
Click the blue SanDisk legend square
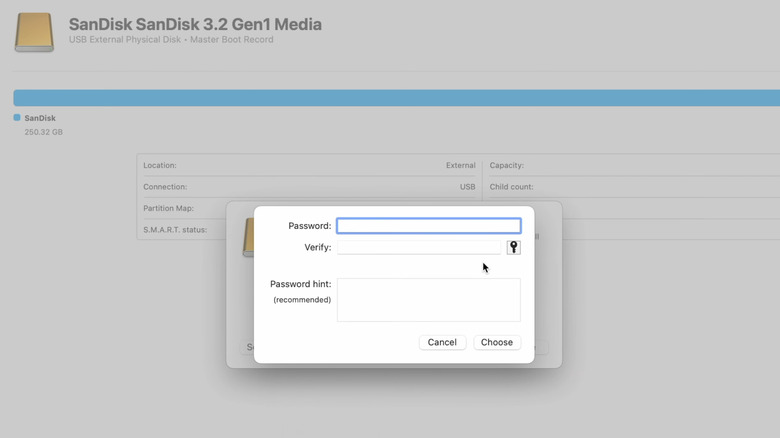(17, 118)
